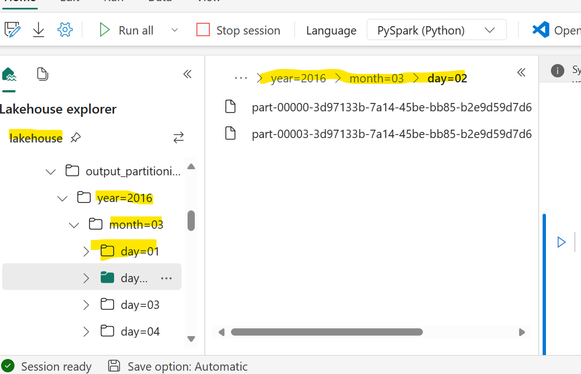Click the horizontal scrollbar left arrow
Viewport: 581px width, 374px height.
[x=221, y=332]
